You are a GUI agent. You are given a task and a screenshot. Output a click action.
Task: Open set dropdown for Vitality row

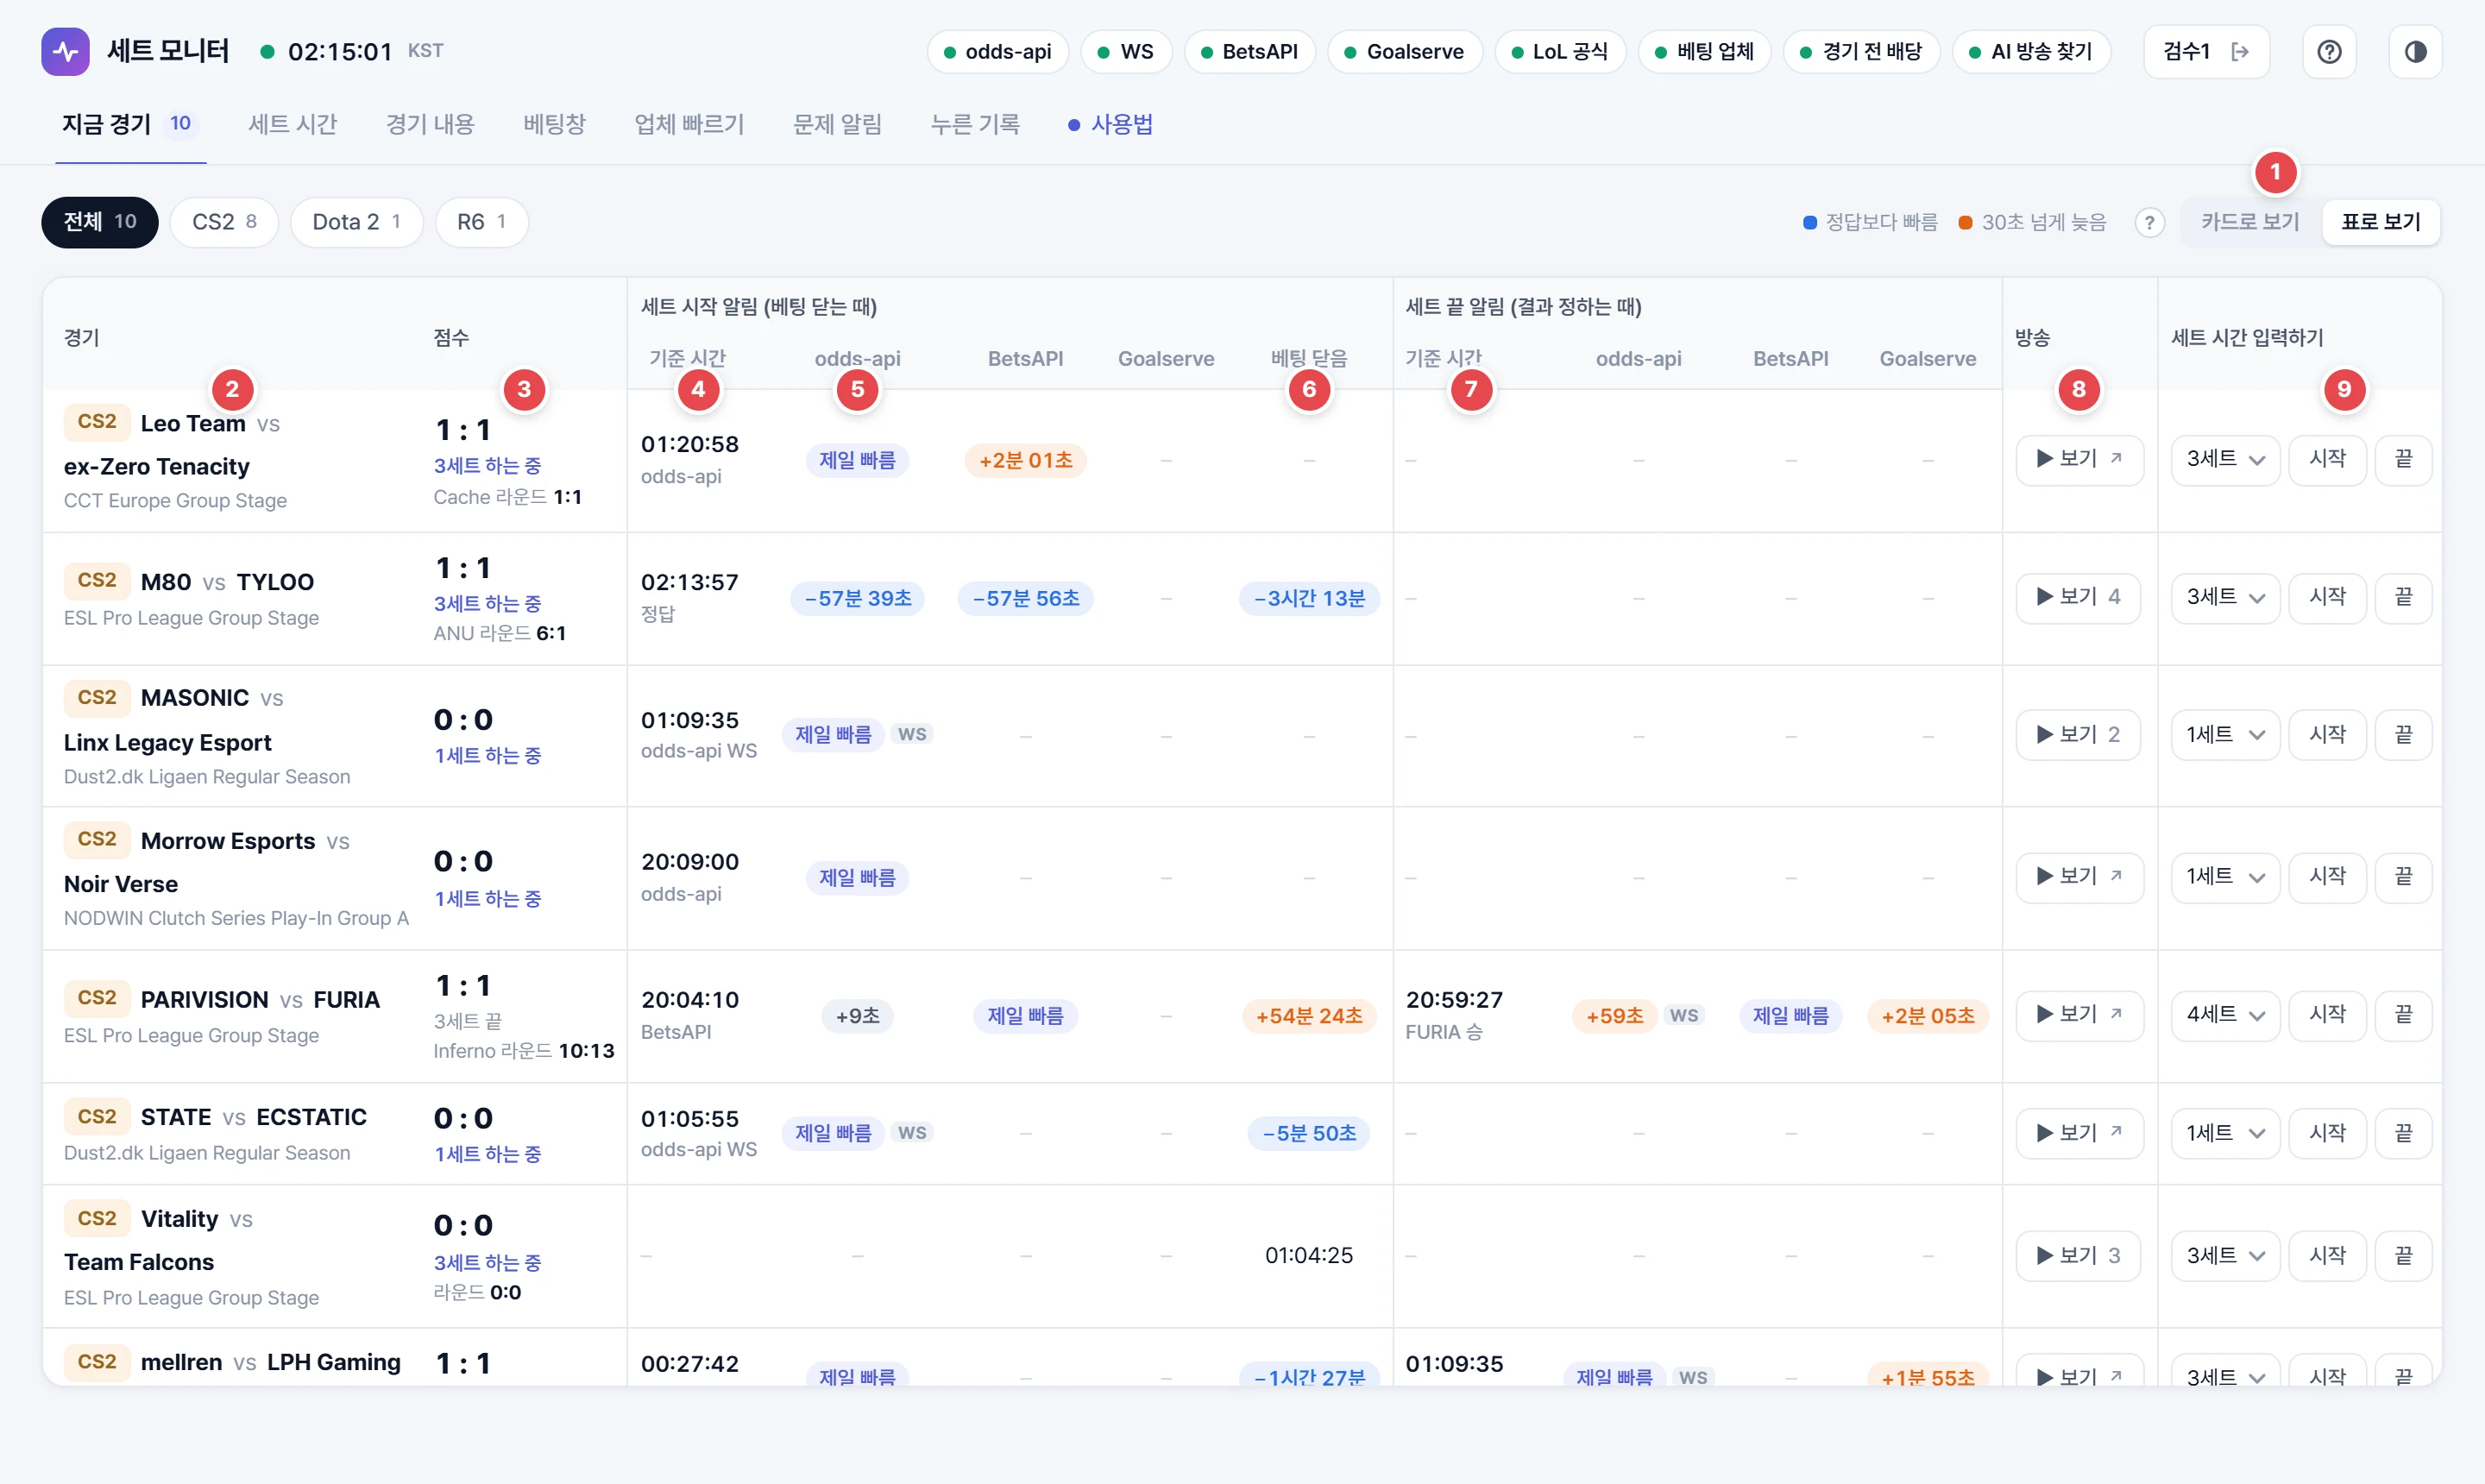[x=2225, y=1255]
